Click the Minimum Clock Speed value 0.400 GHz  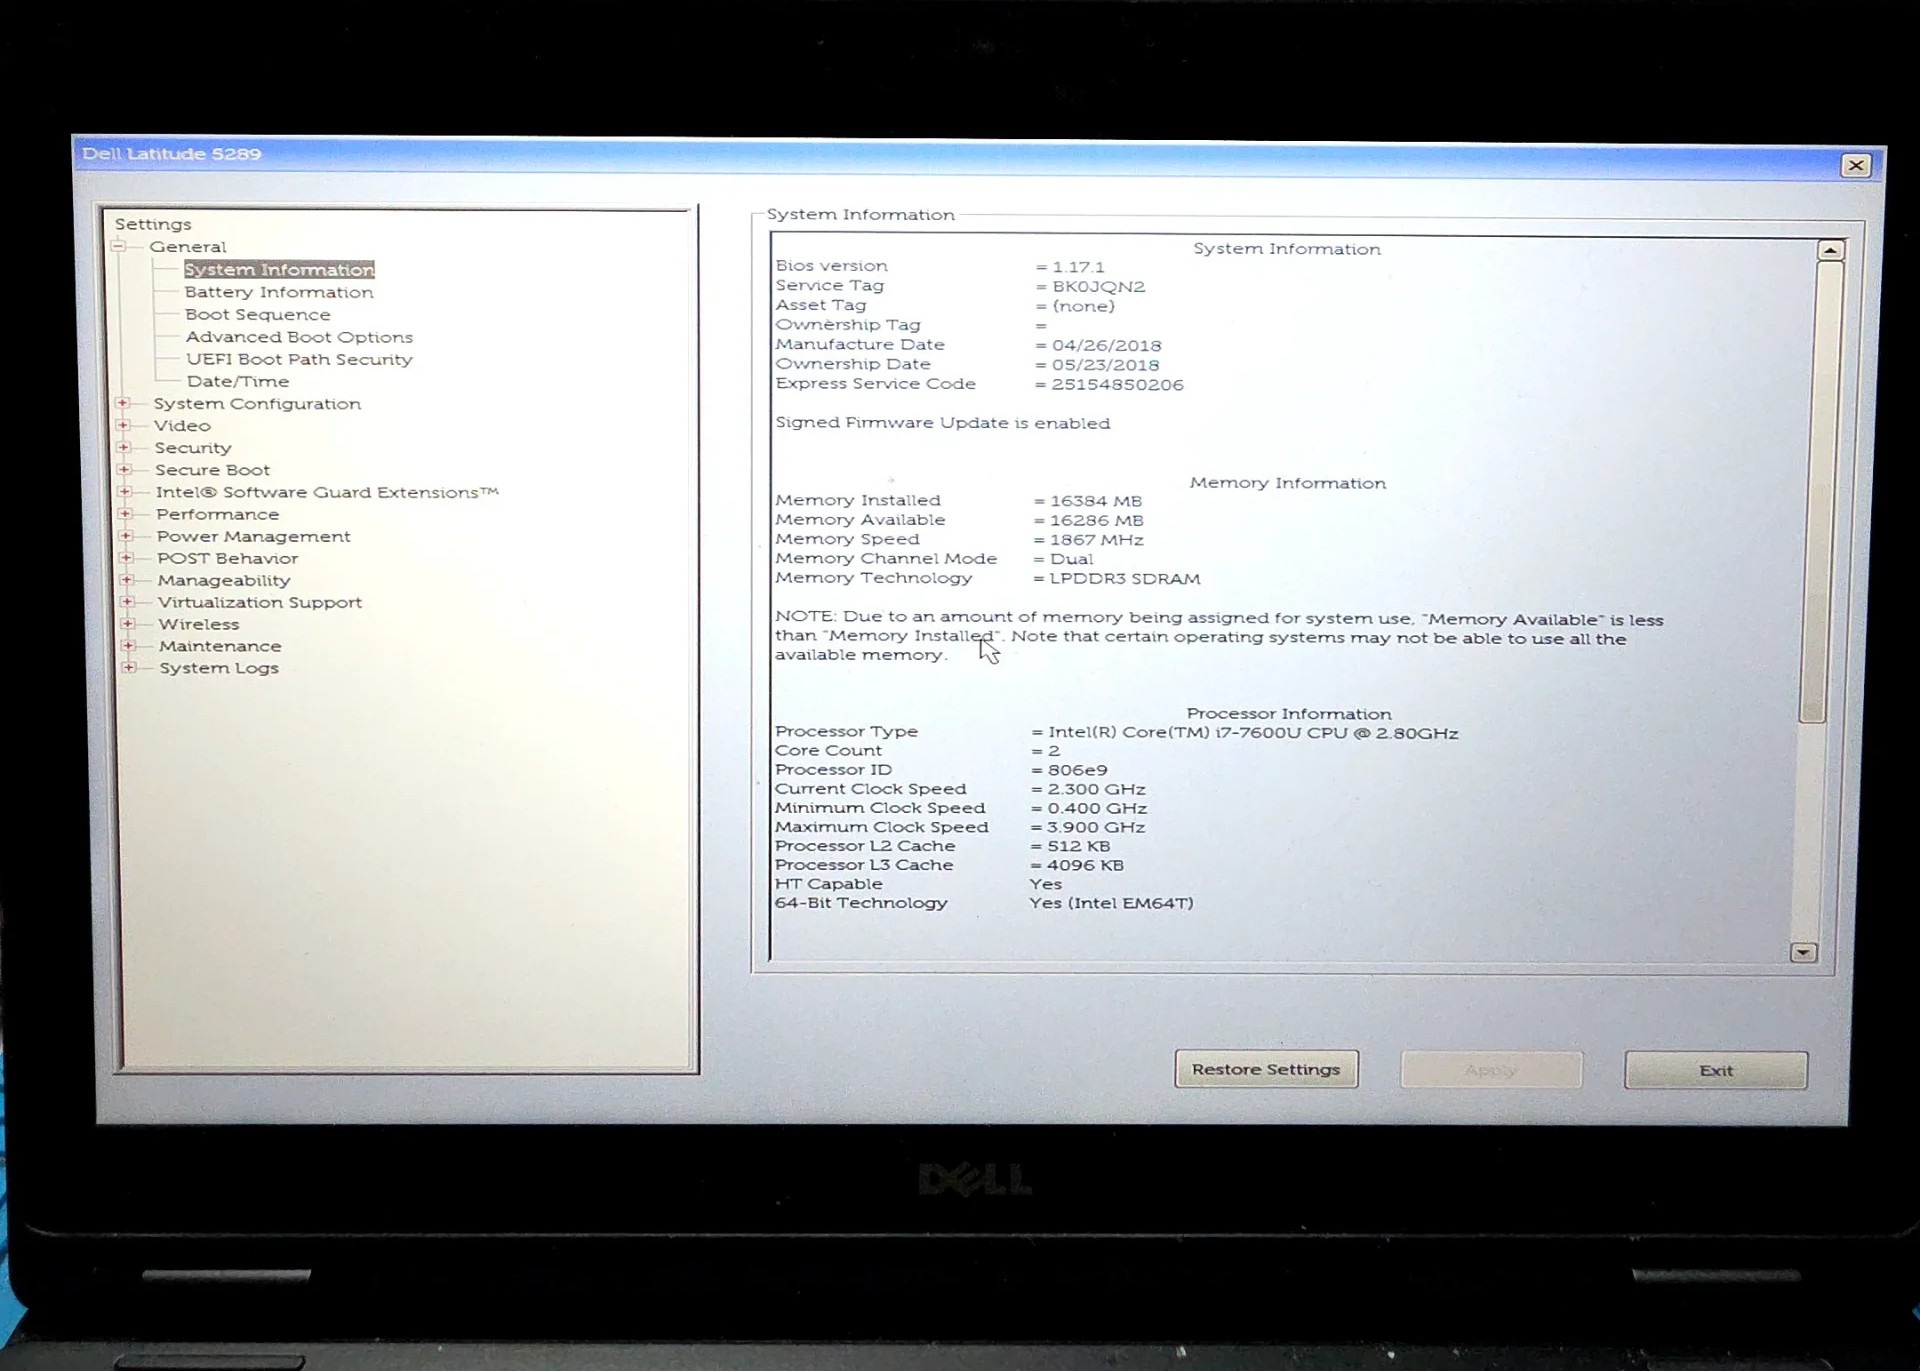[1097, 808]
